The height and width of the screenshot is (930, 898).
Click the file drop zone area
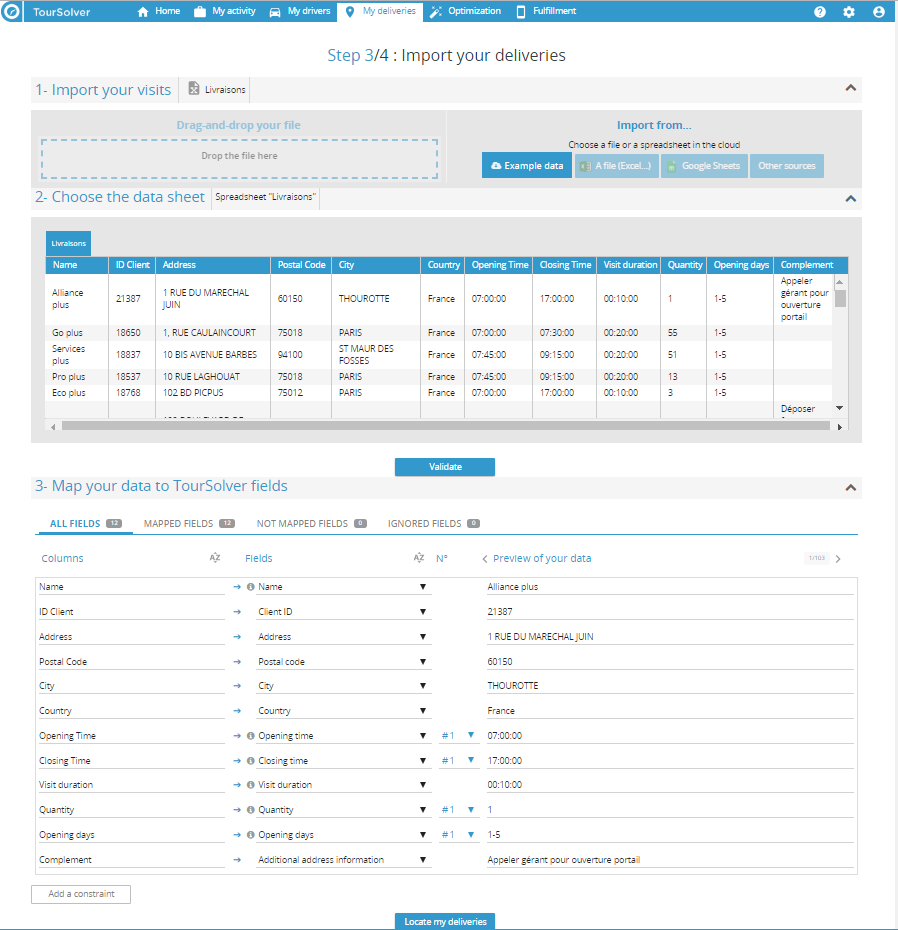coord(239,158)
